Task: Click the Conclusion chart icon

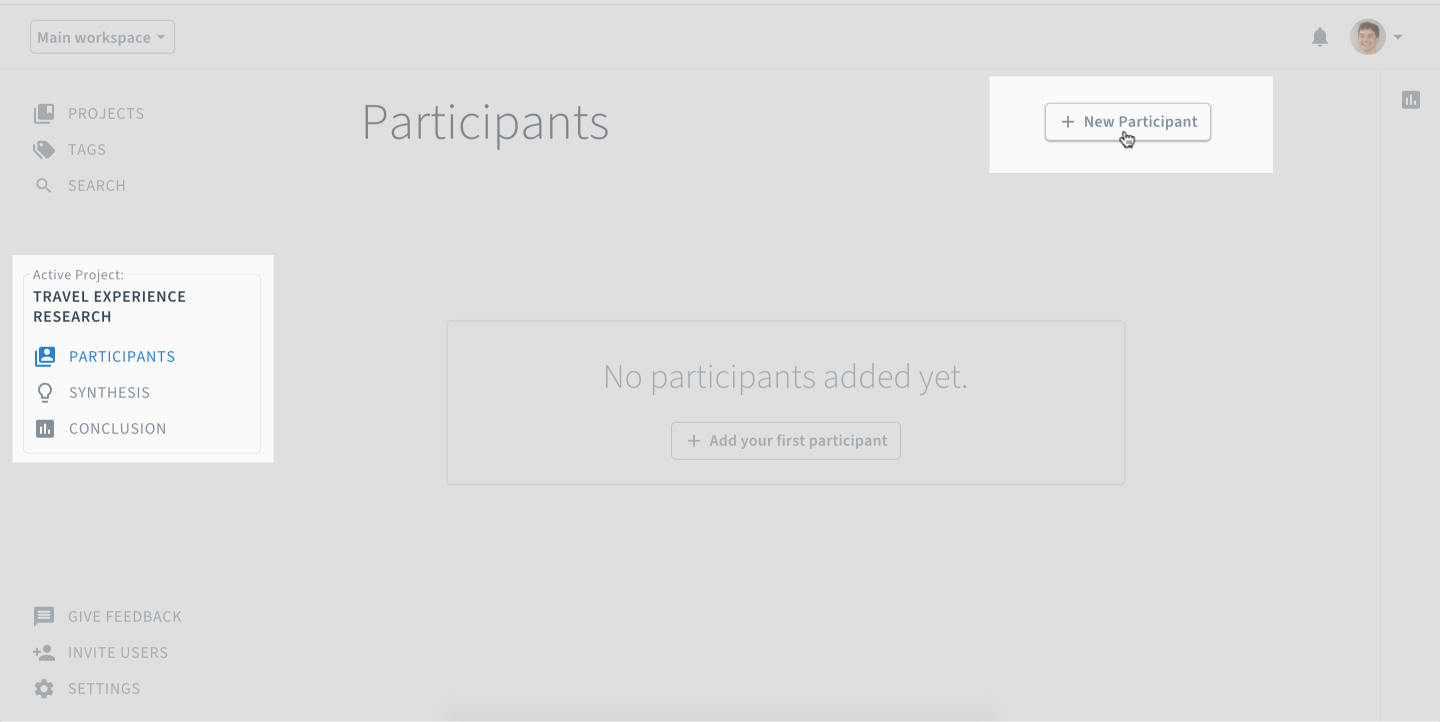Action: point(45,429)
